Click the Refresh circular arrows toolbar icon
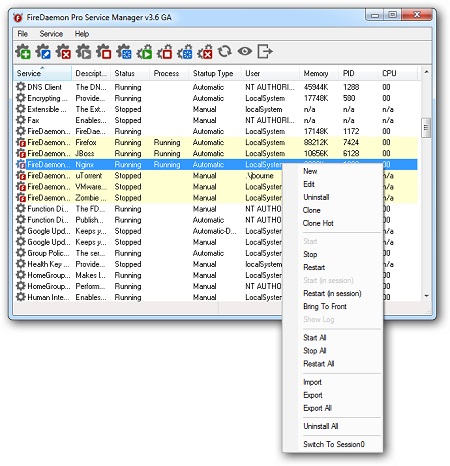This screenshot has height=466, width=450. click(225, 51)
